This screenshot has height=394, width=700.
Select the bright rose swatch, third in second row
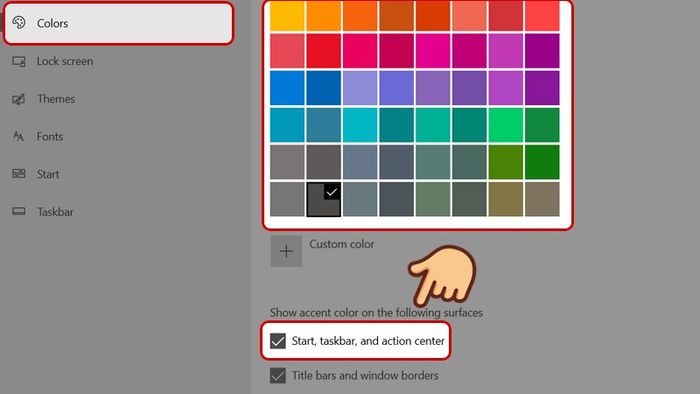click(360, 51)
